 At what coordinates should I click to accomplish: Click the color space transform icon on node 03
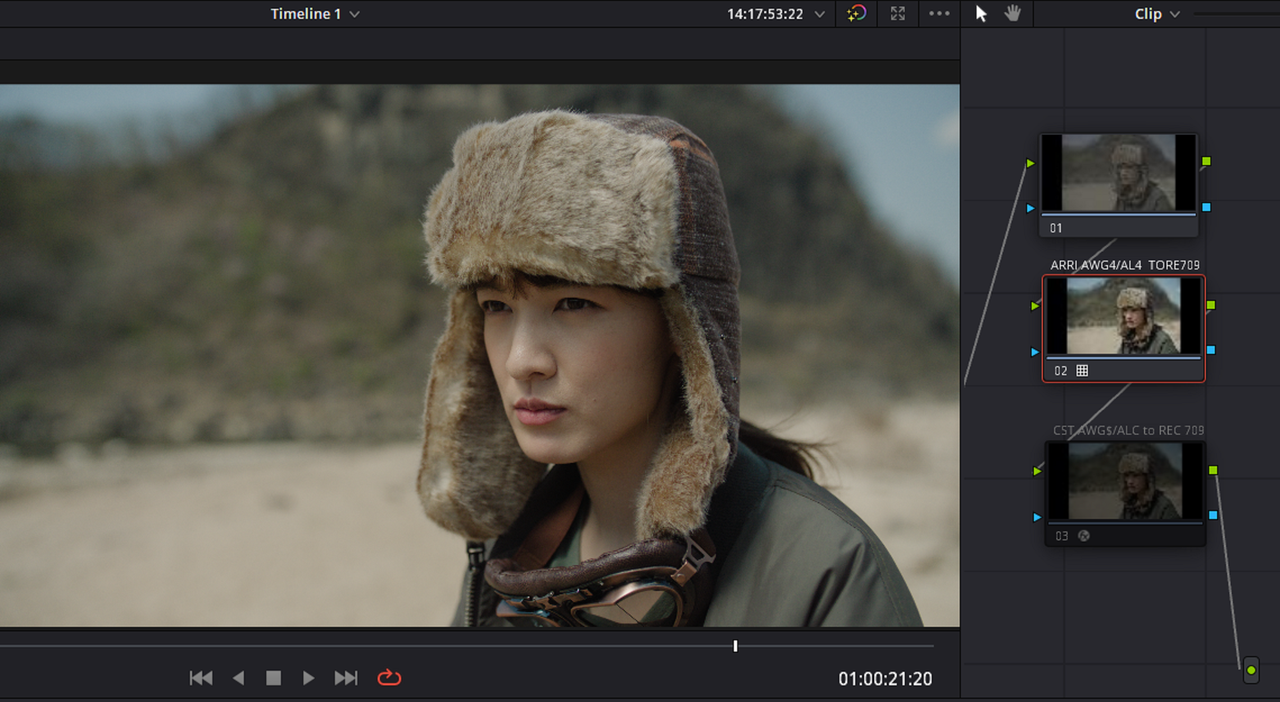pyautogui.click(x=1083, y=536)
